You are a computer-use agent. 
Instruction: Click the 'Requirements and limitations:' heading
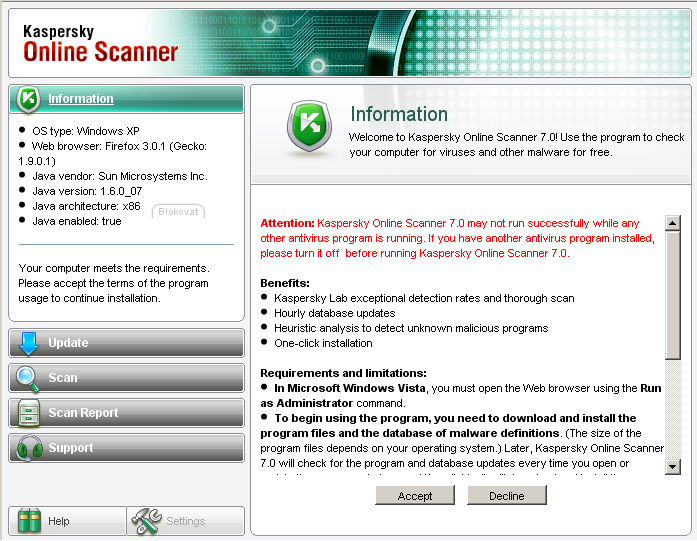coord(343,373)
